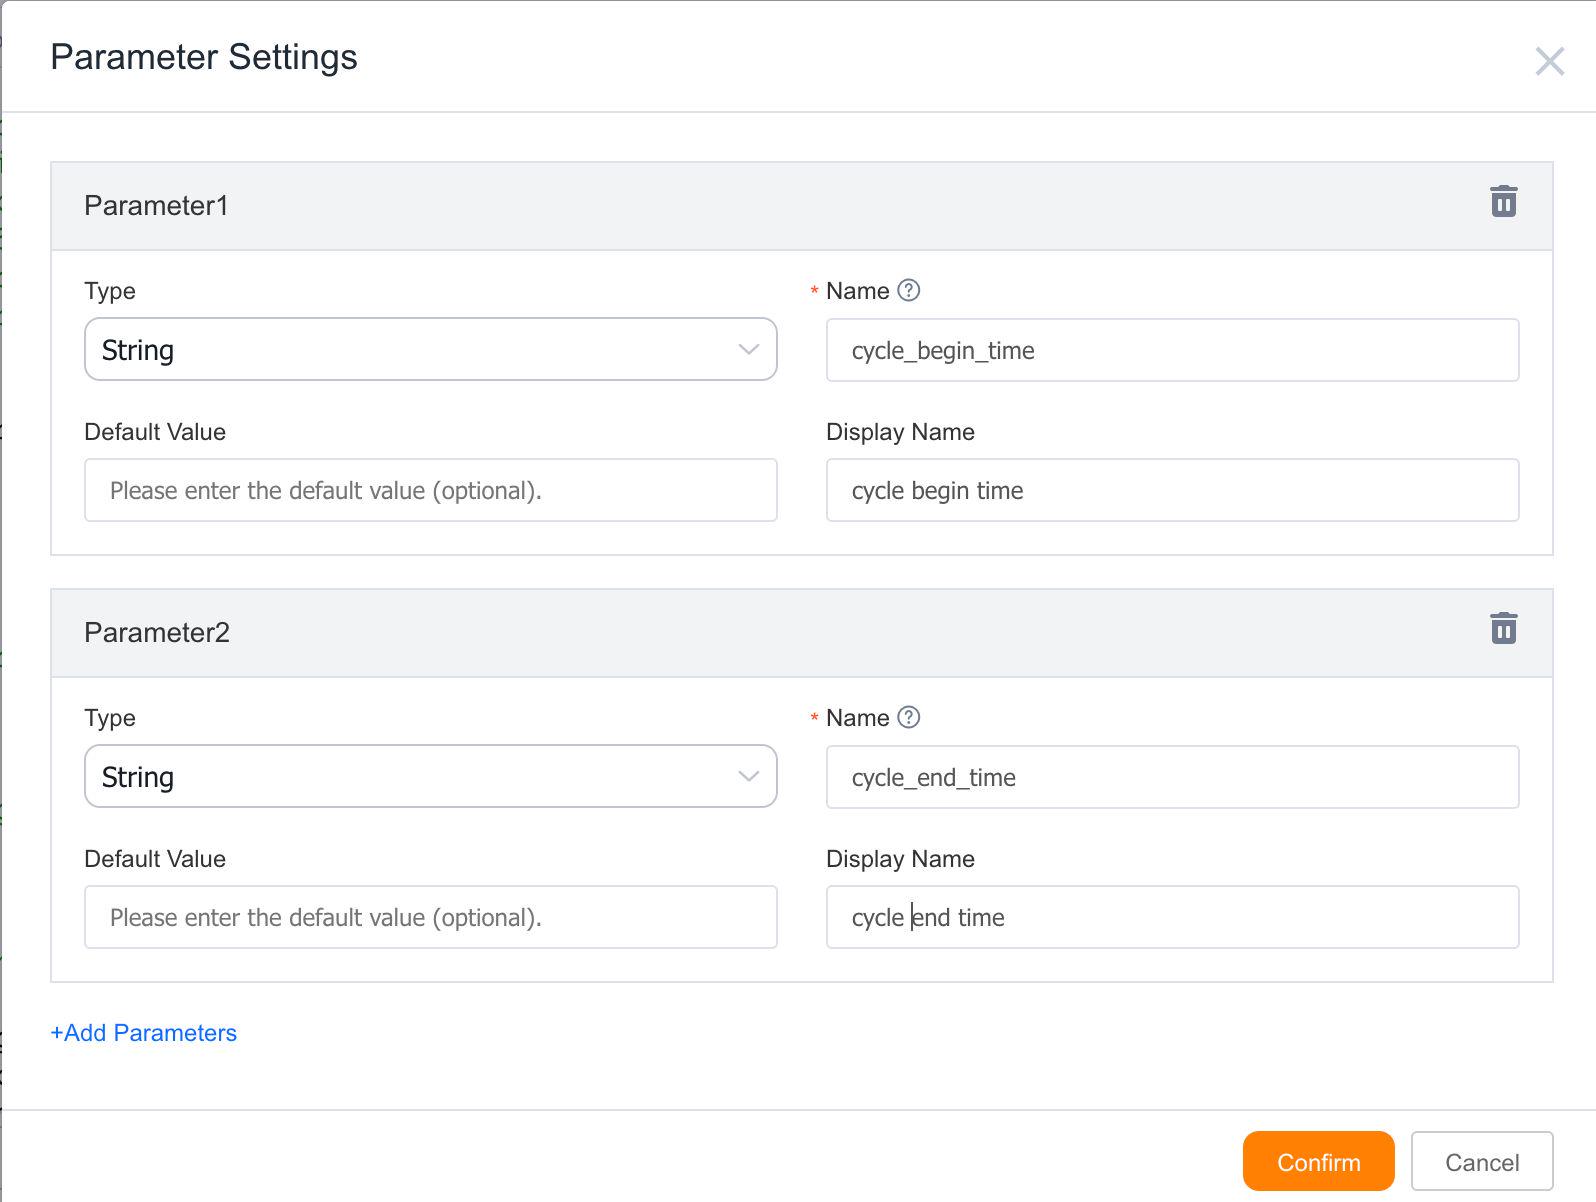This screenshot has width=1596, height=1202.
Task: Click the Type label in Parameter1
Action: pyautogui.click(x=110, y=291)
